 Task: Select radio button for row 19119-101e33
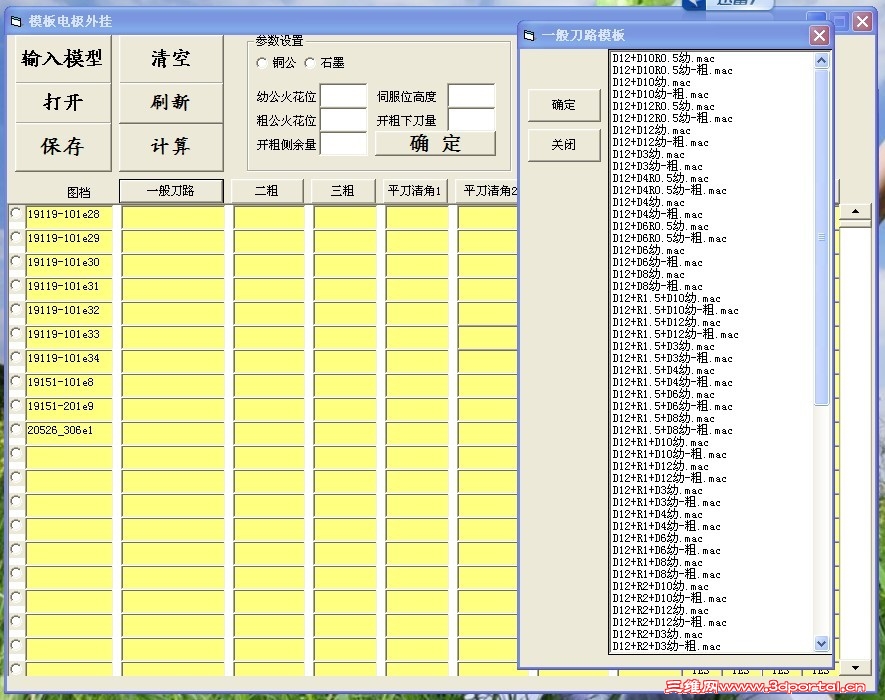[x=16, y=333]
